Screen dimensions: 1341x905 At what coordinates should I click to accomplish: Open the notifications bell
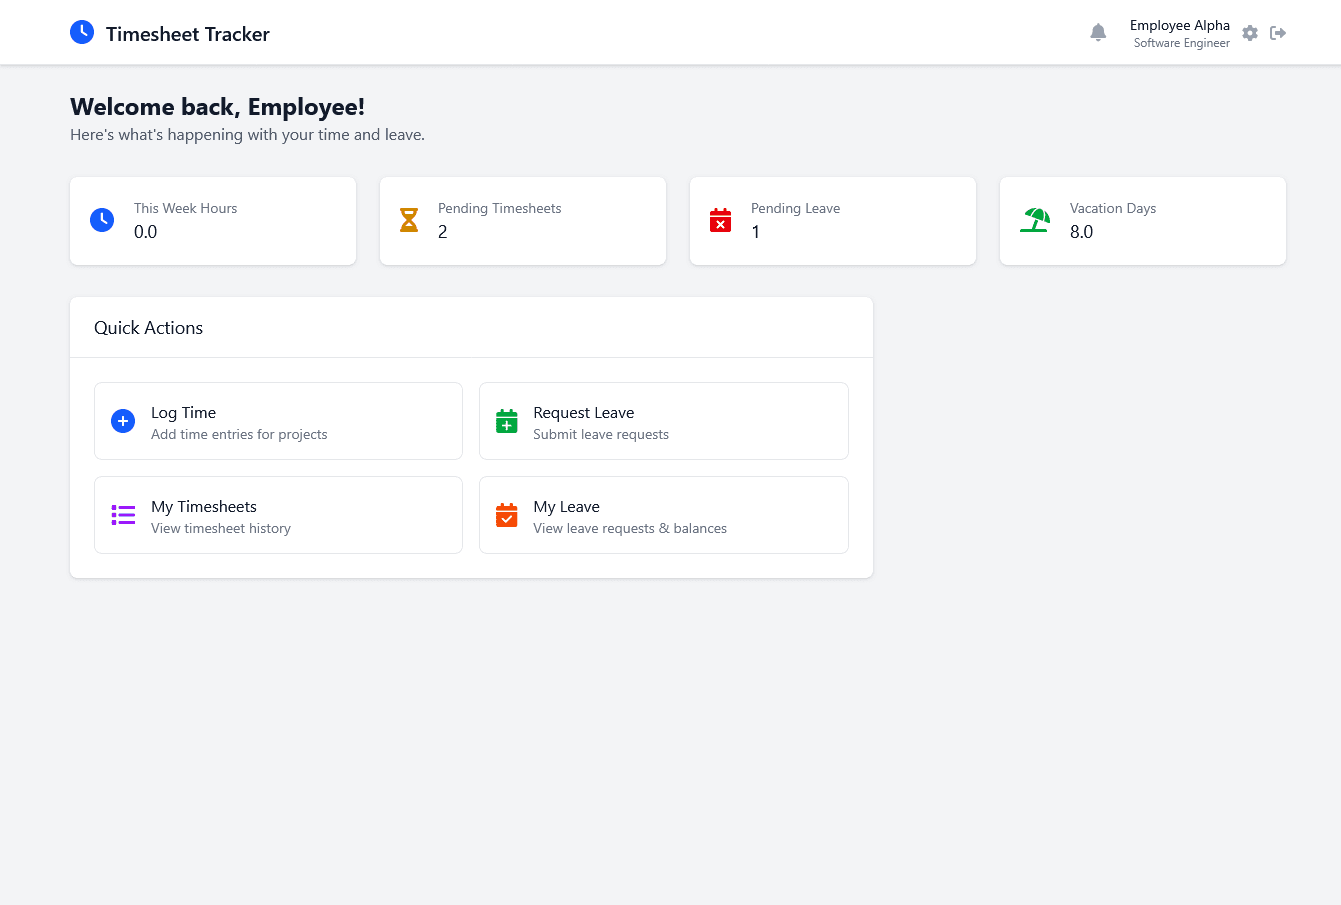[1098, 32]
